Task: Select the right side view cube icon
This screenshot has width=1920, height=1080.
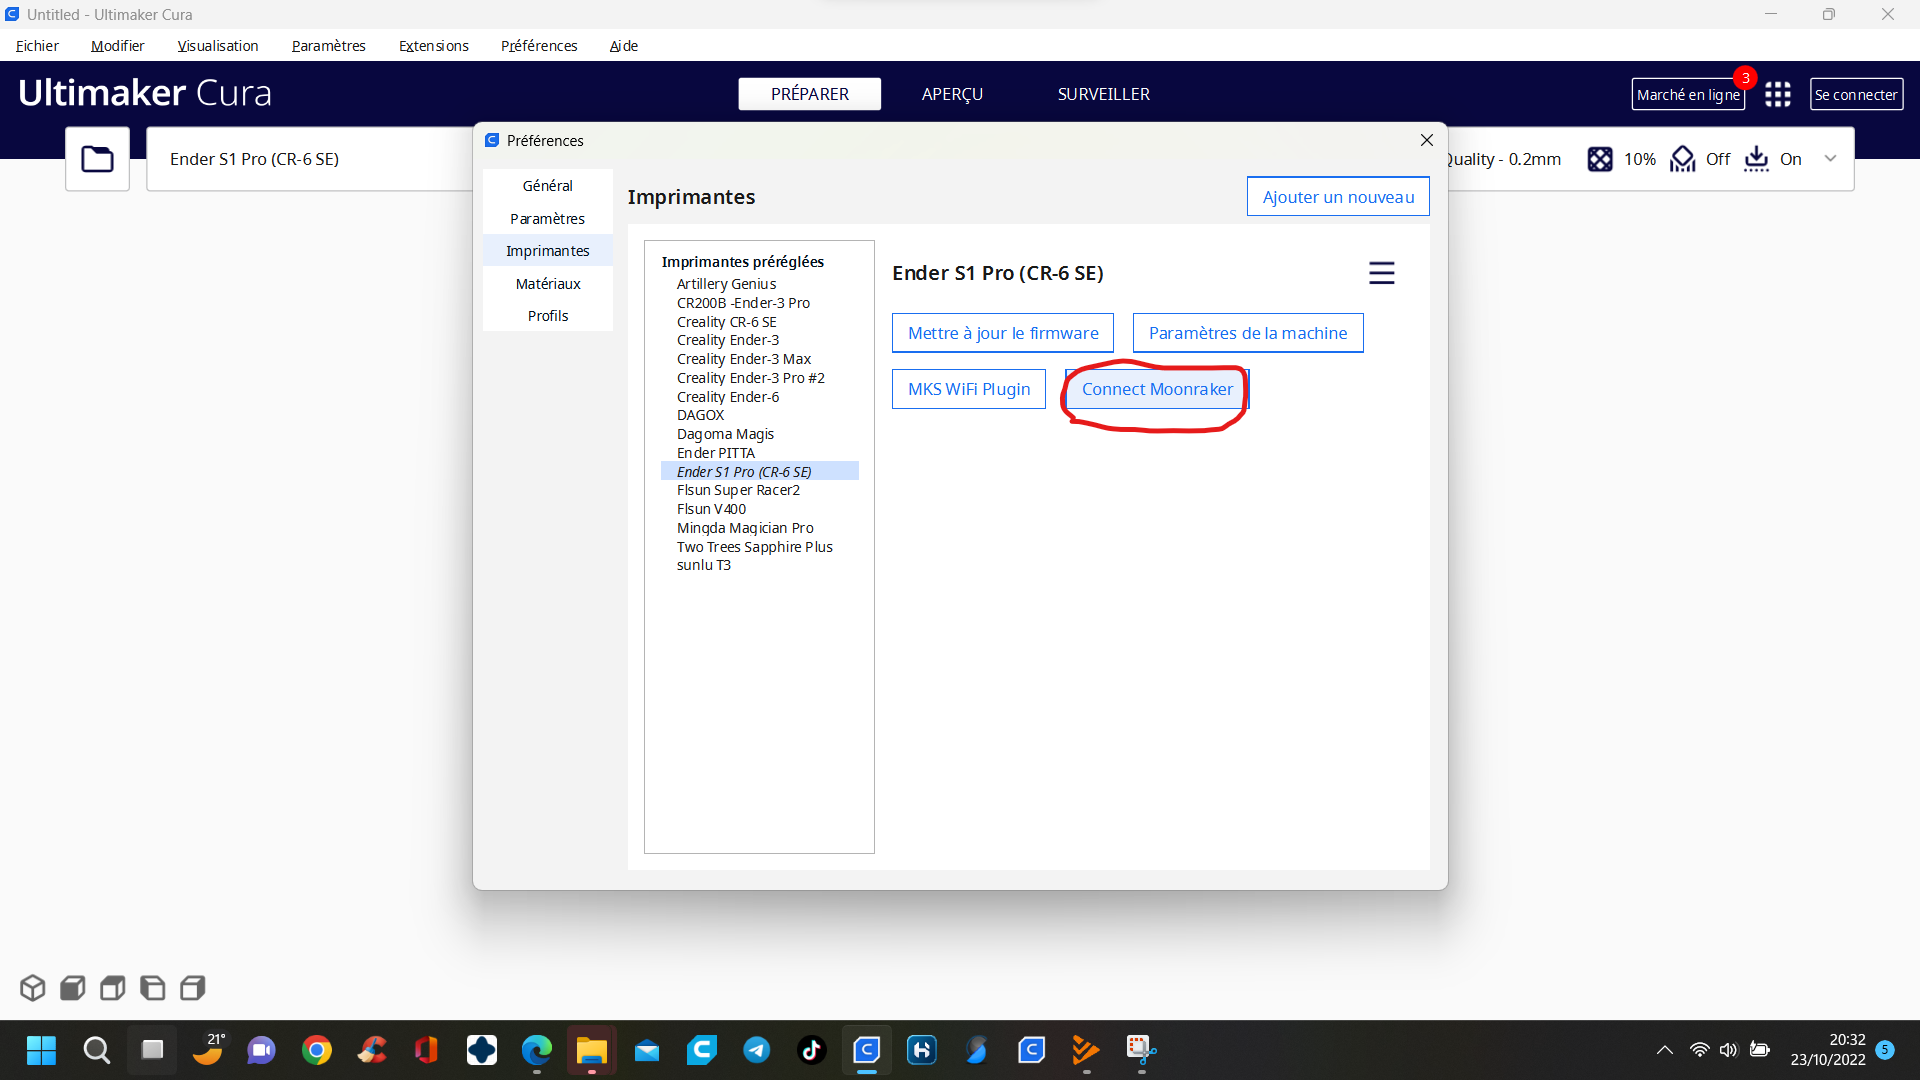Action: (x=193, y=988)
